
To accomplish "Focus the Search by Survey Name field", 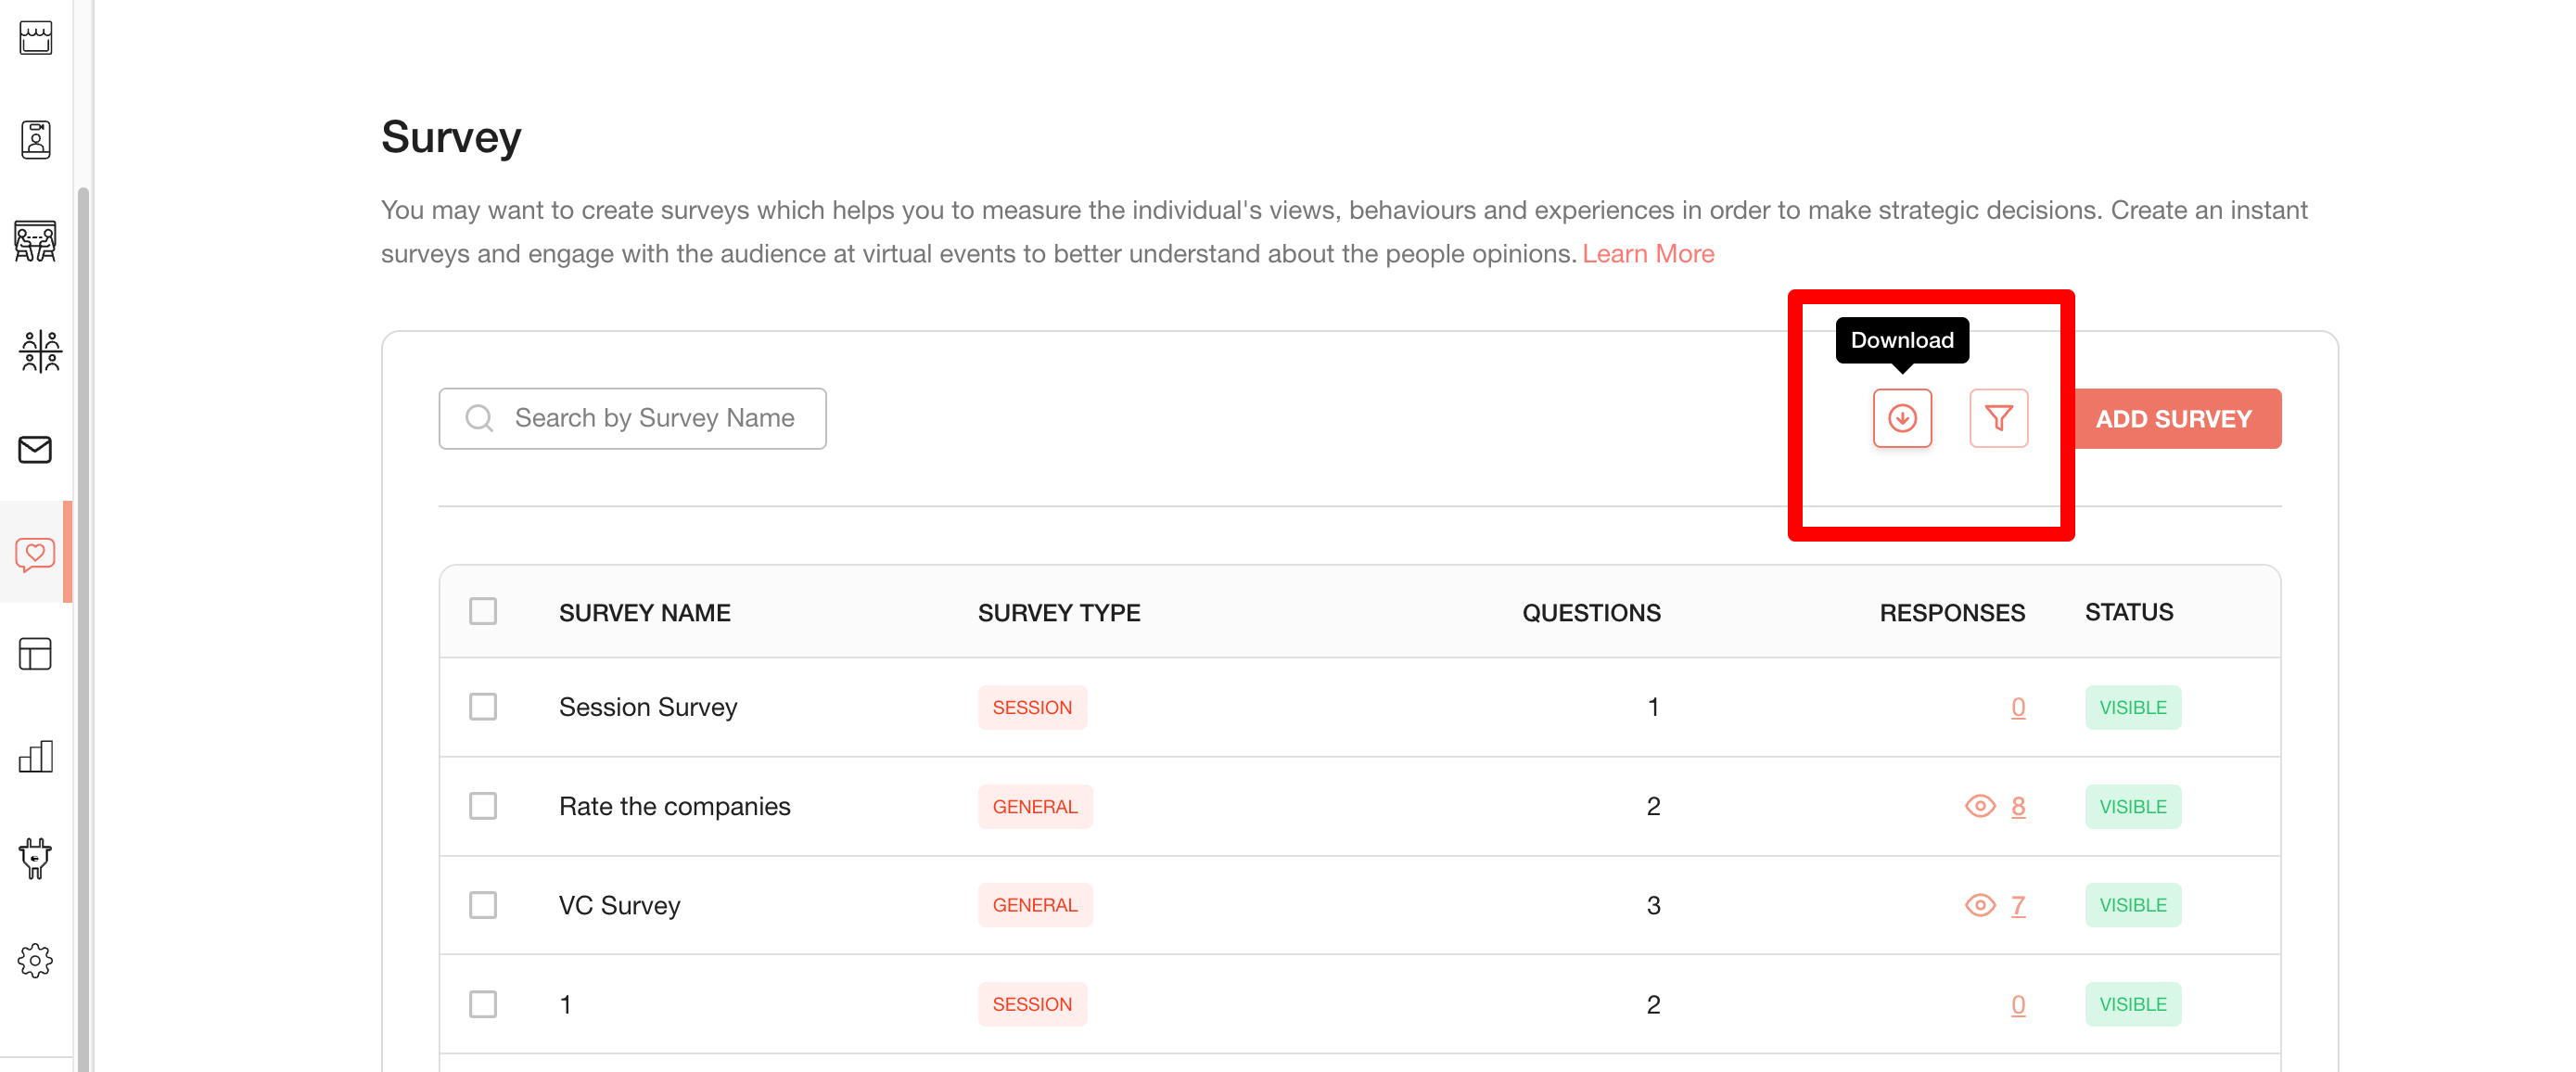I will pos(632,418).
